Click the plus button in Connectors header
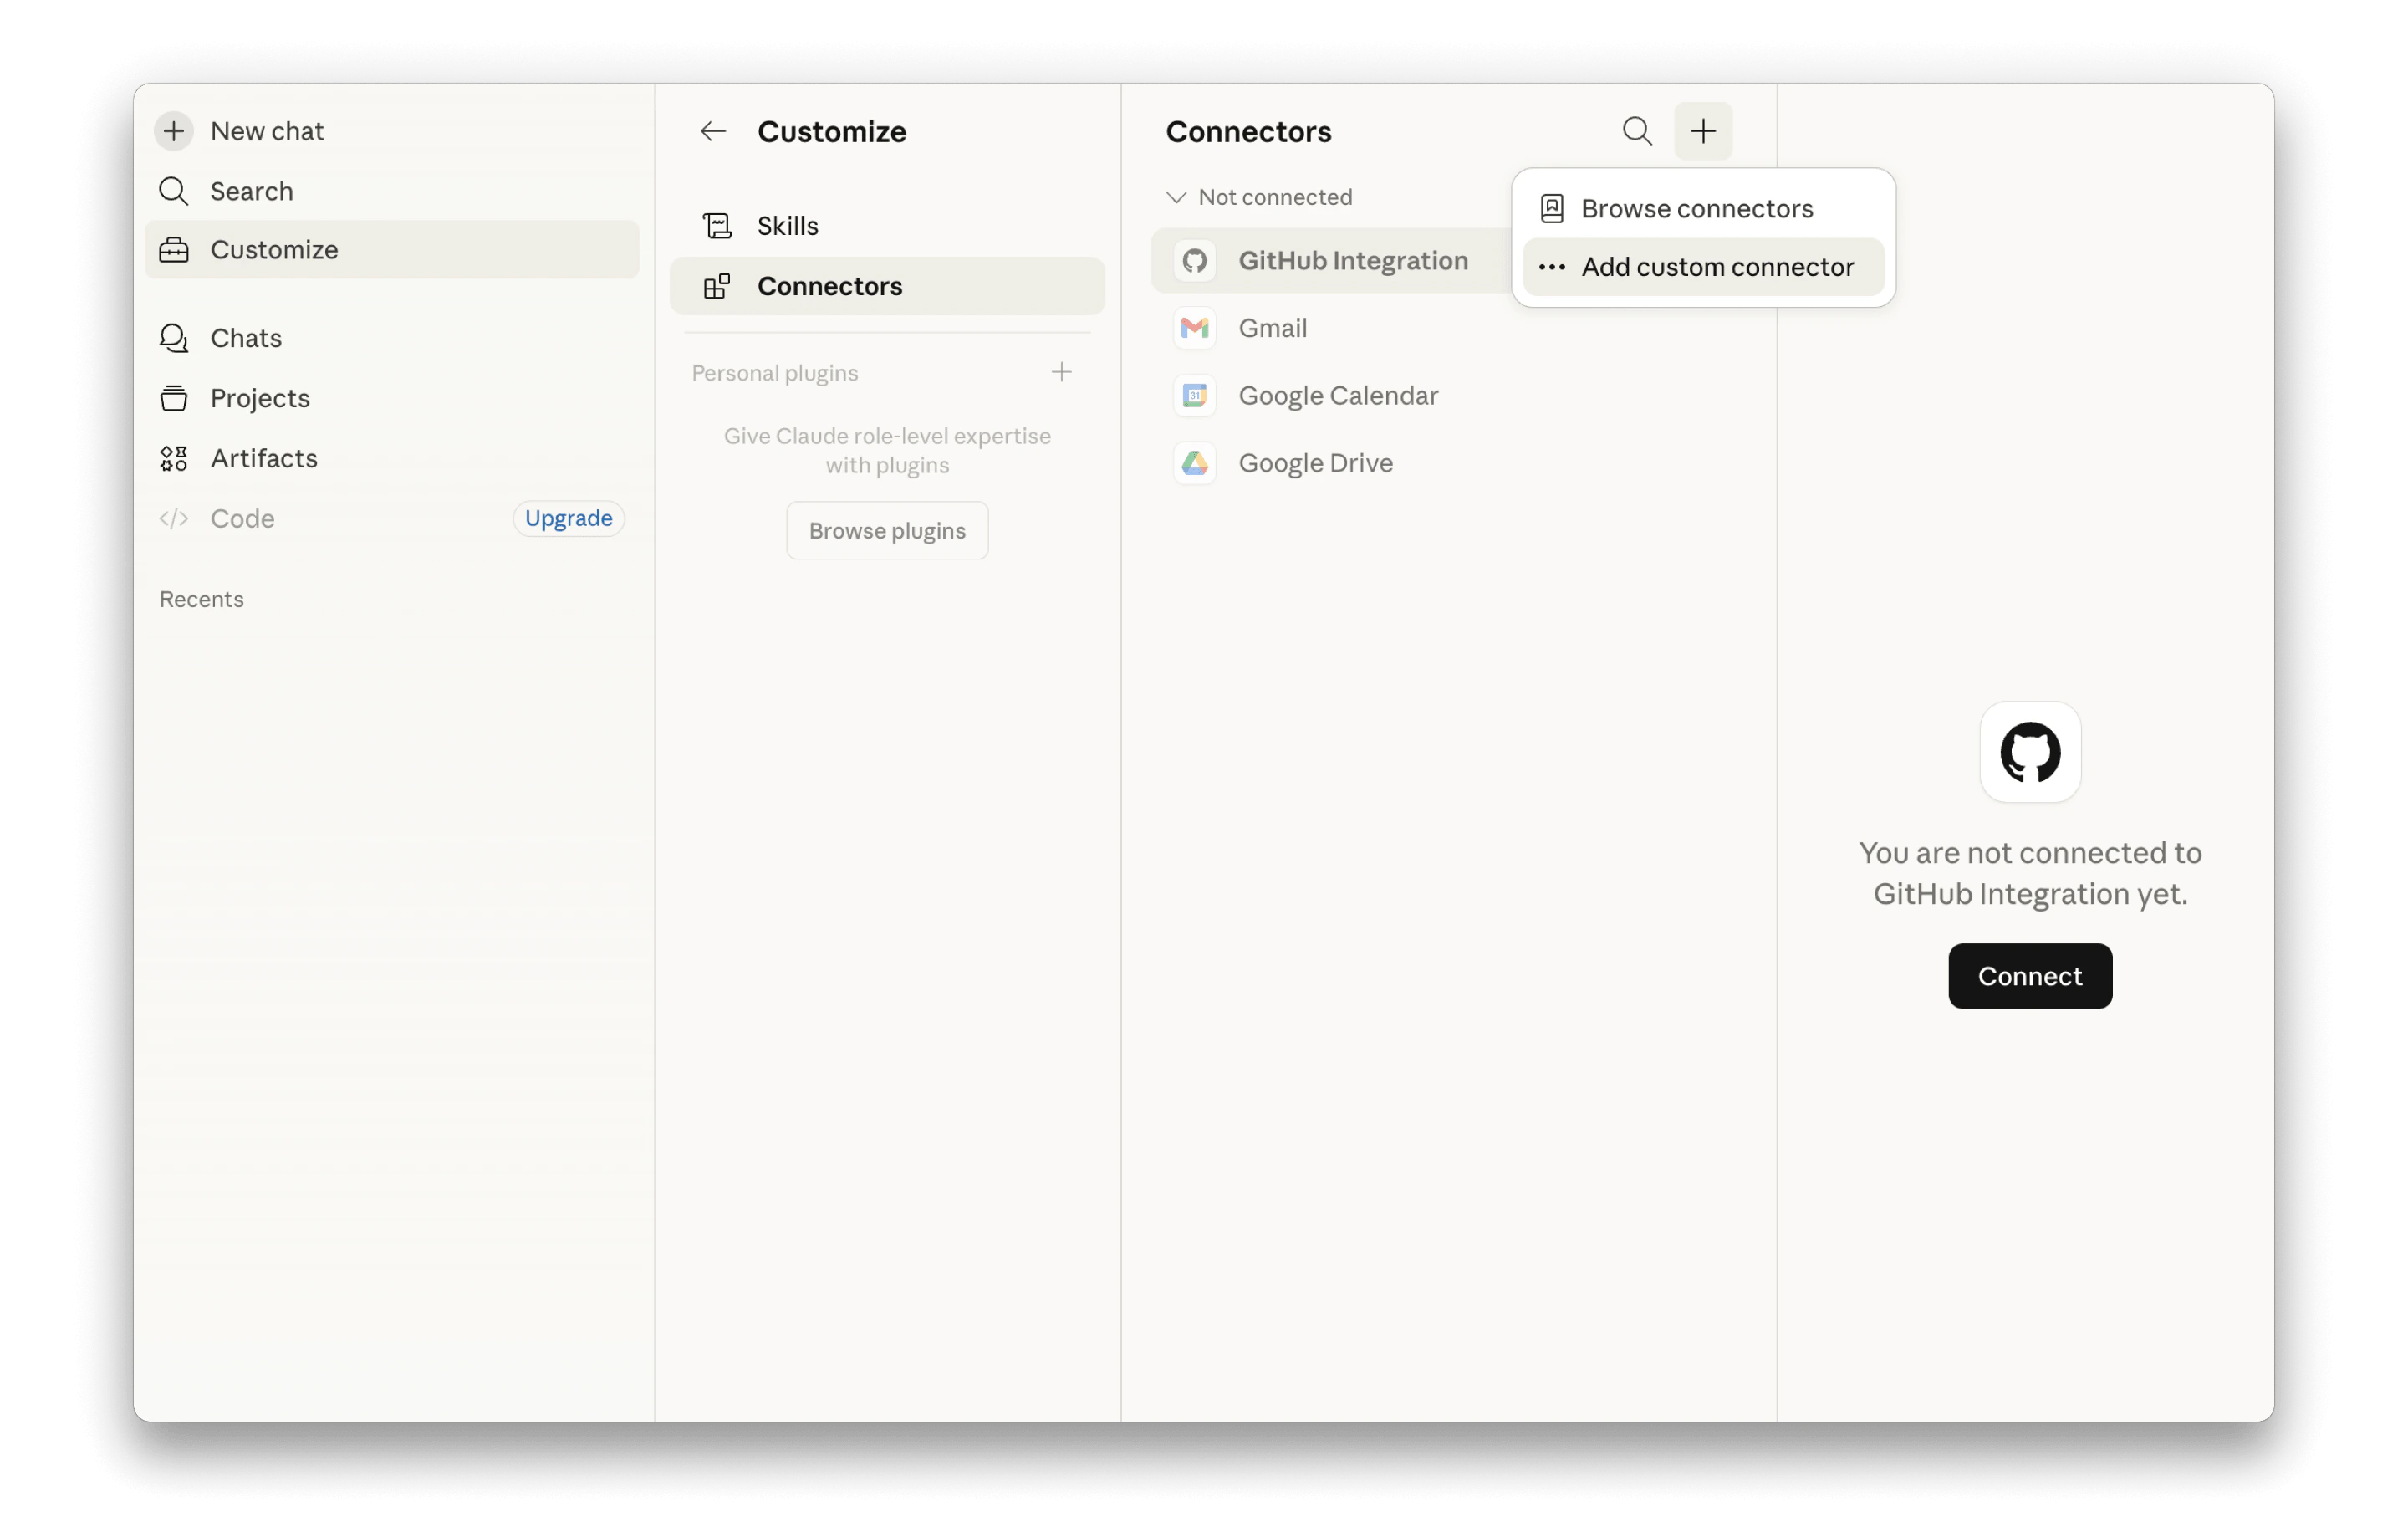Image resolution: width=2408 pixels, height=1522 pixels. [x=1703, y=131]
